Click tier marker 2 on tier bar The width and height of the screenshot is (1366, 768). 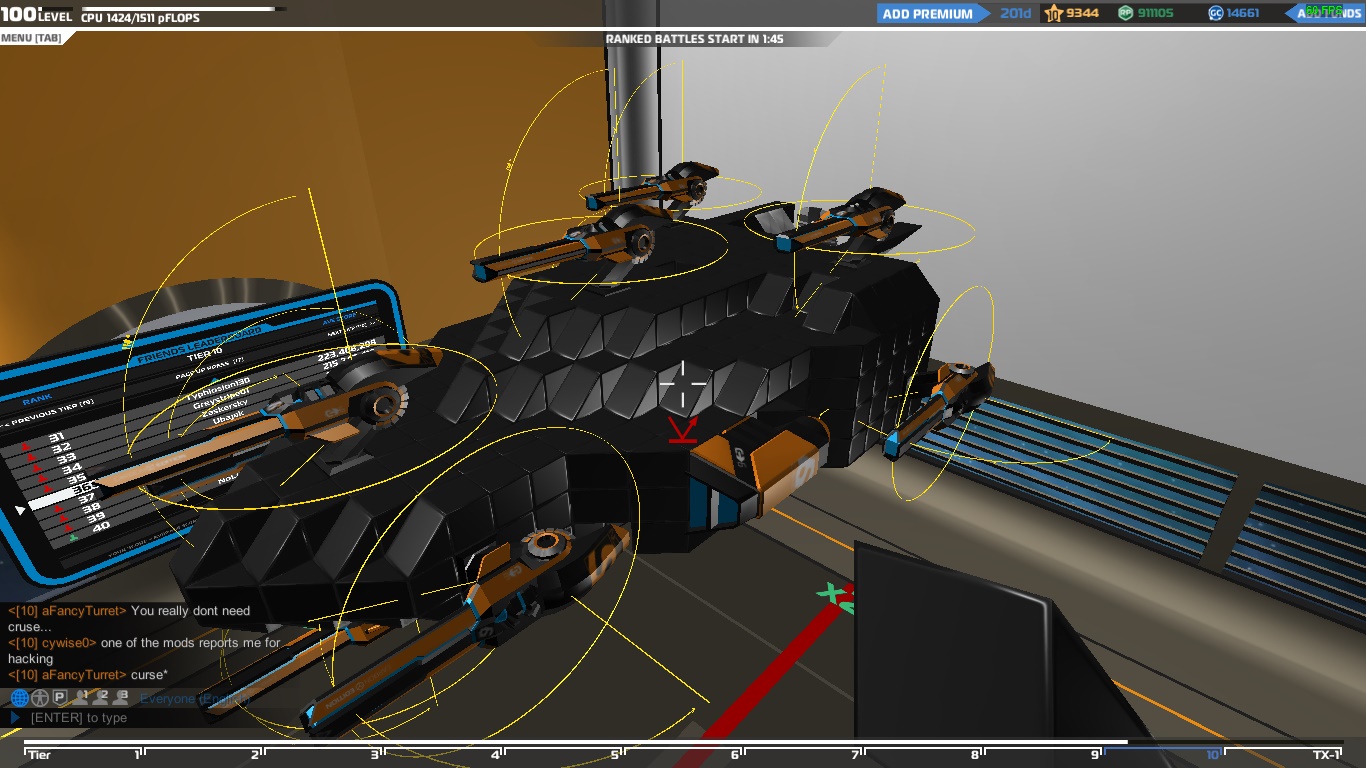point(257,754)
